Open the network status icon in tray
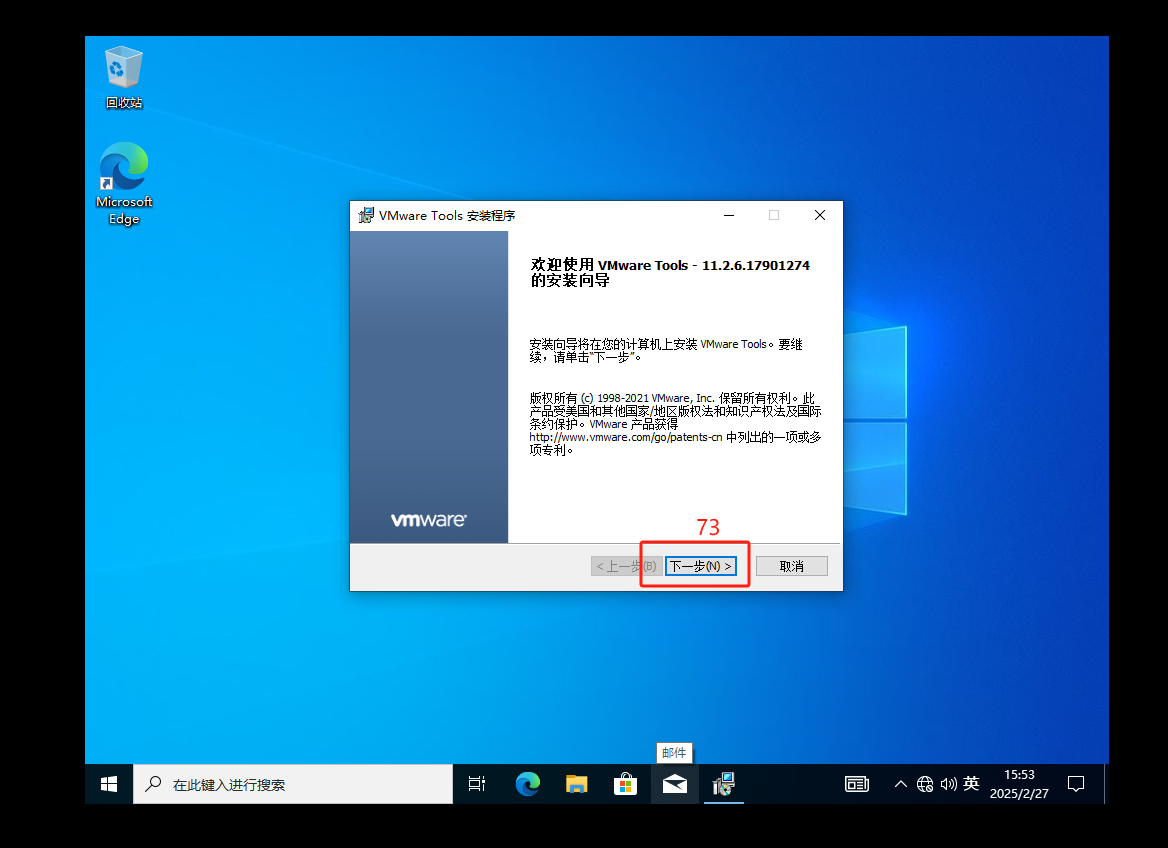1168x848 pixels. click(925, 784)
